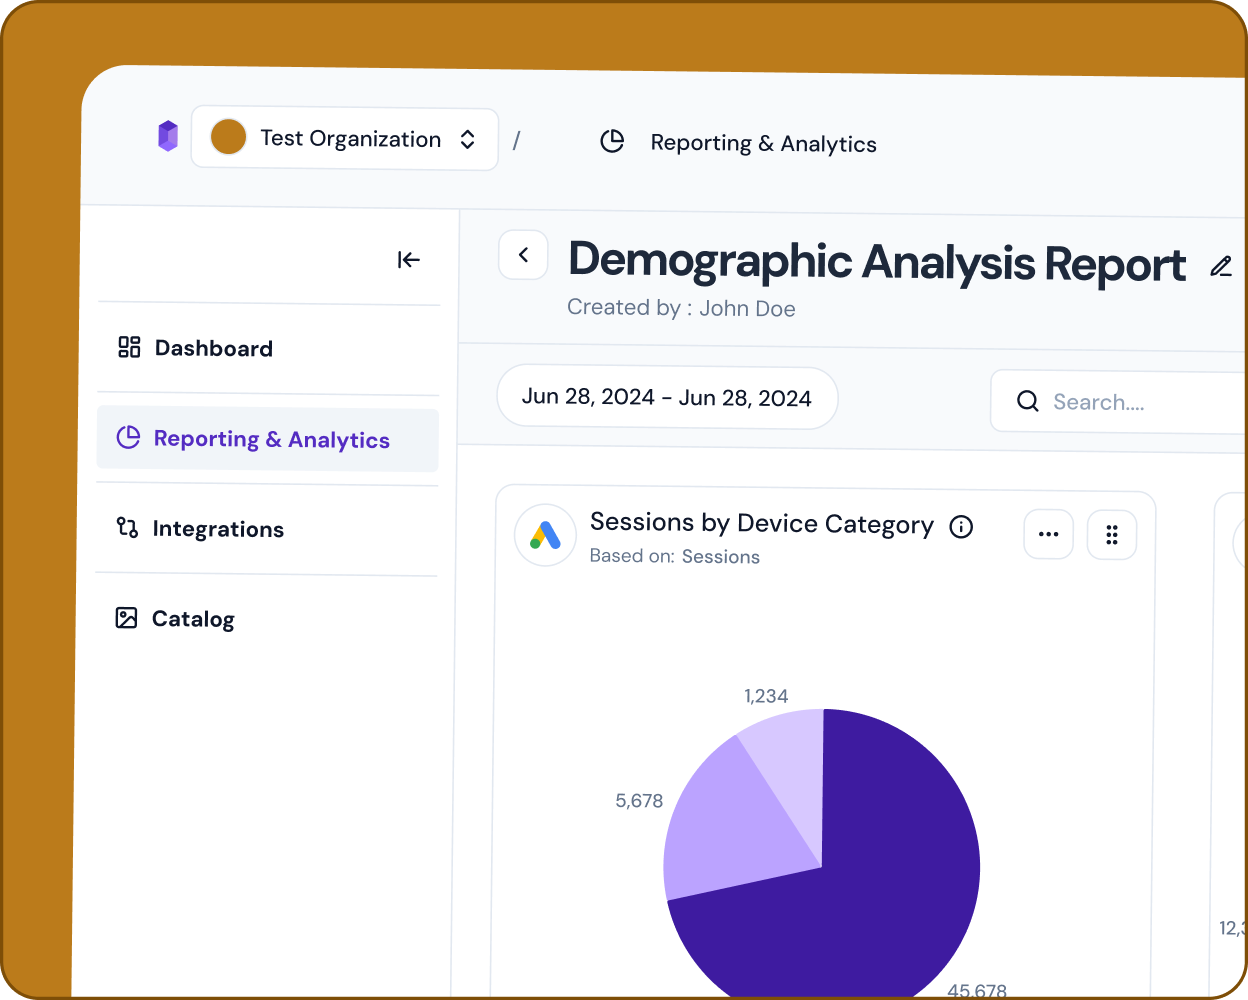Collapse the sidebar with the arrow icon
Screen dimensions: 1248x1000
coord(408,260)
